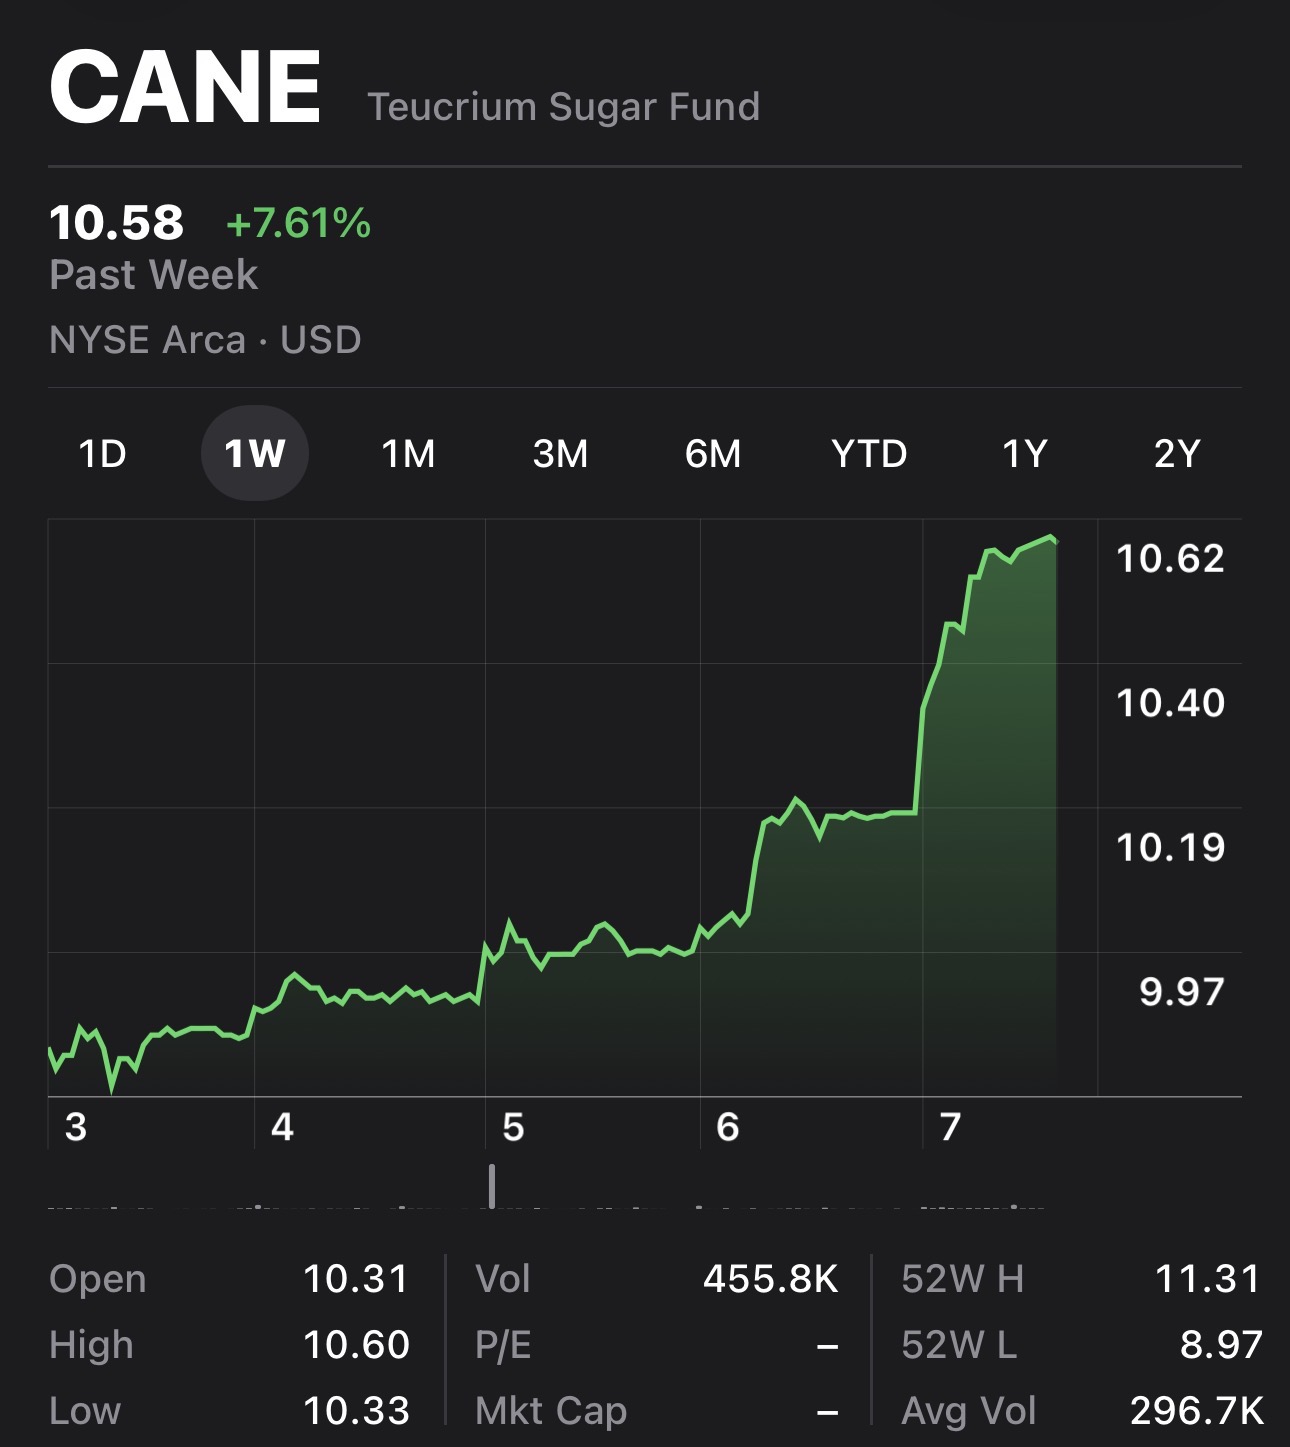Click the volume bar scrubber handle
Screen dimensions: 1290x1447
(492, 1186)
